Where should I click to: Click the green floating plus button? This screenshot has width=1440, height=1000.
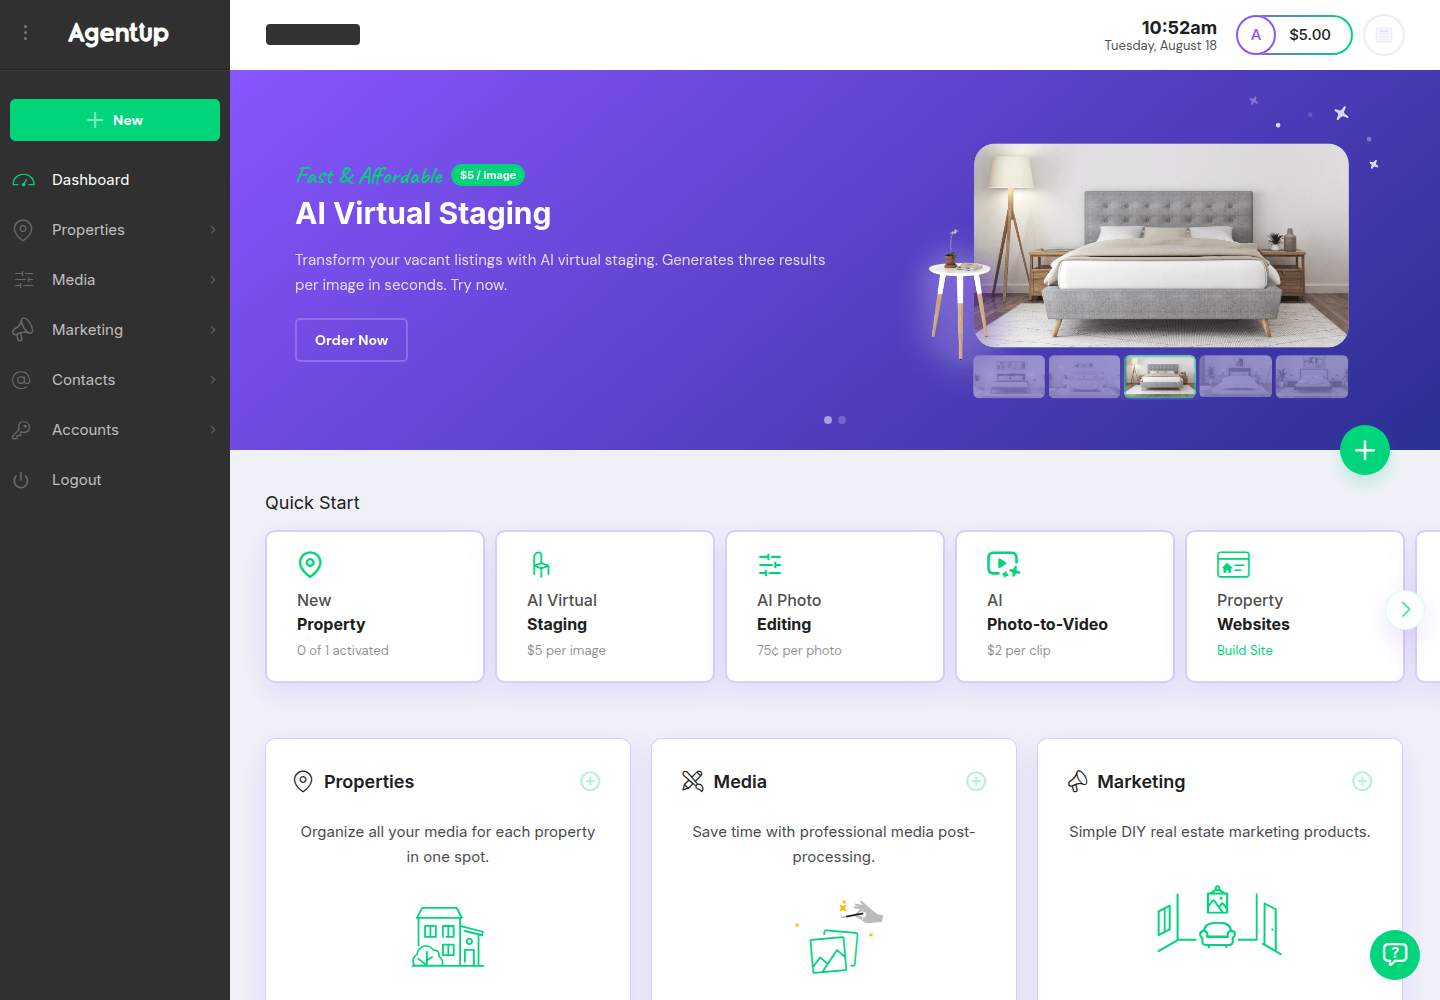[x=1365, y=450]
